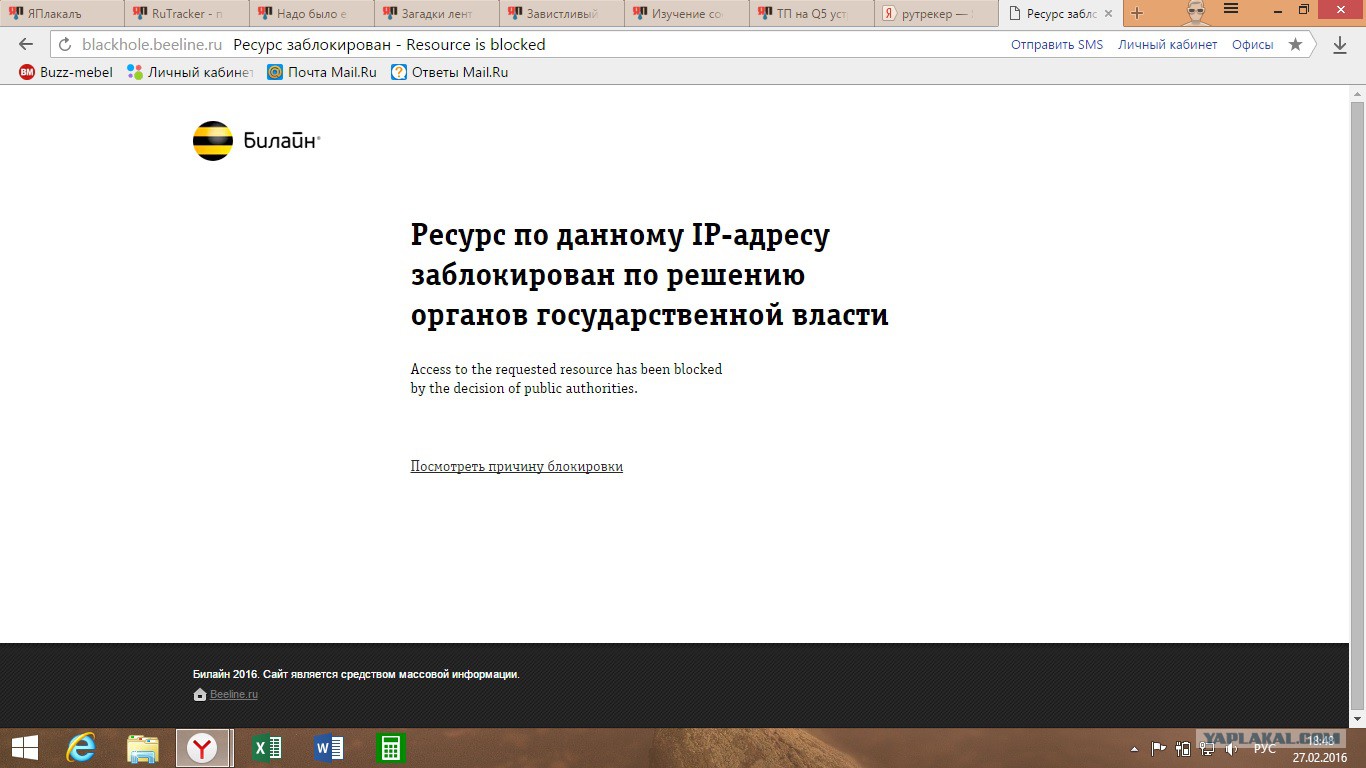Switch to the 'Надо было' tab
Viewport: 1366px width, 768px height.
tap(312, 13)
